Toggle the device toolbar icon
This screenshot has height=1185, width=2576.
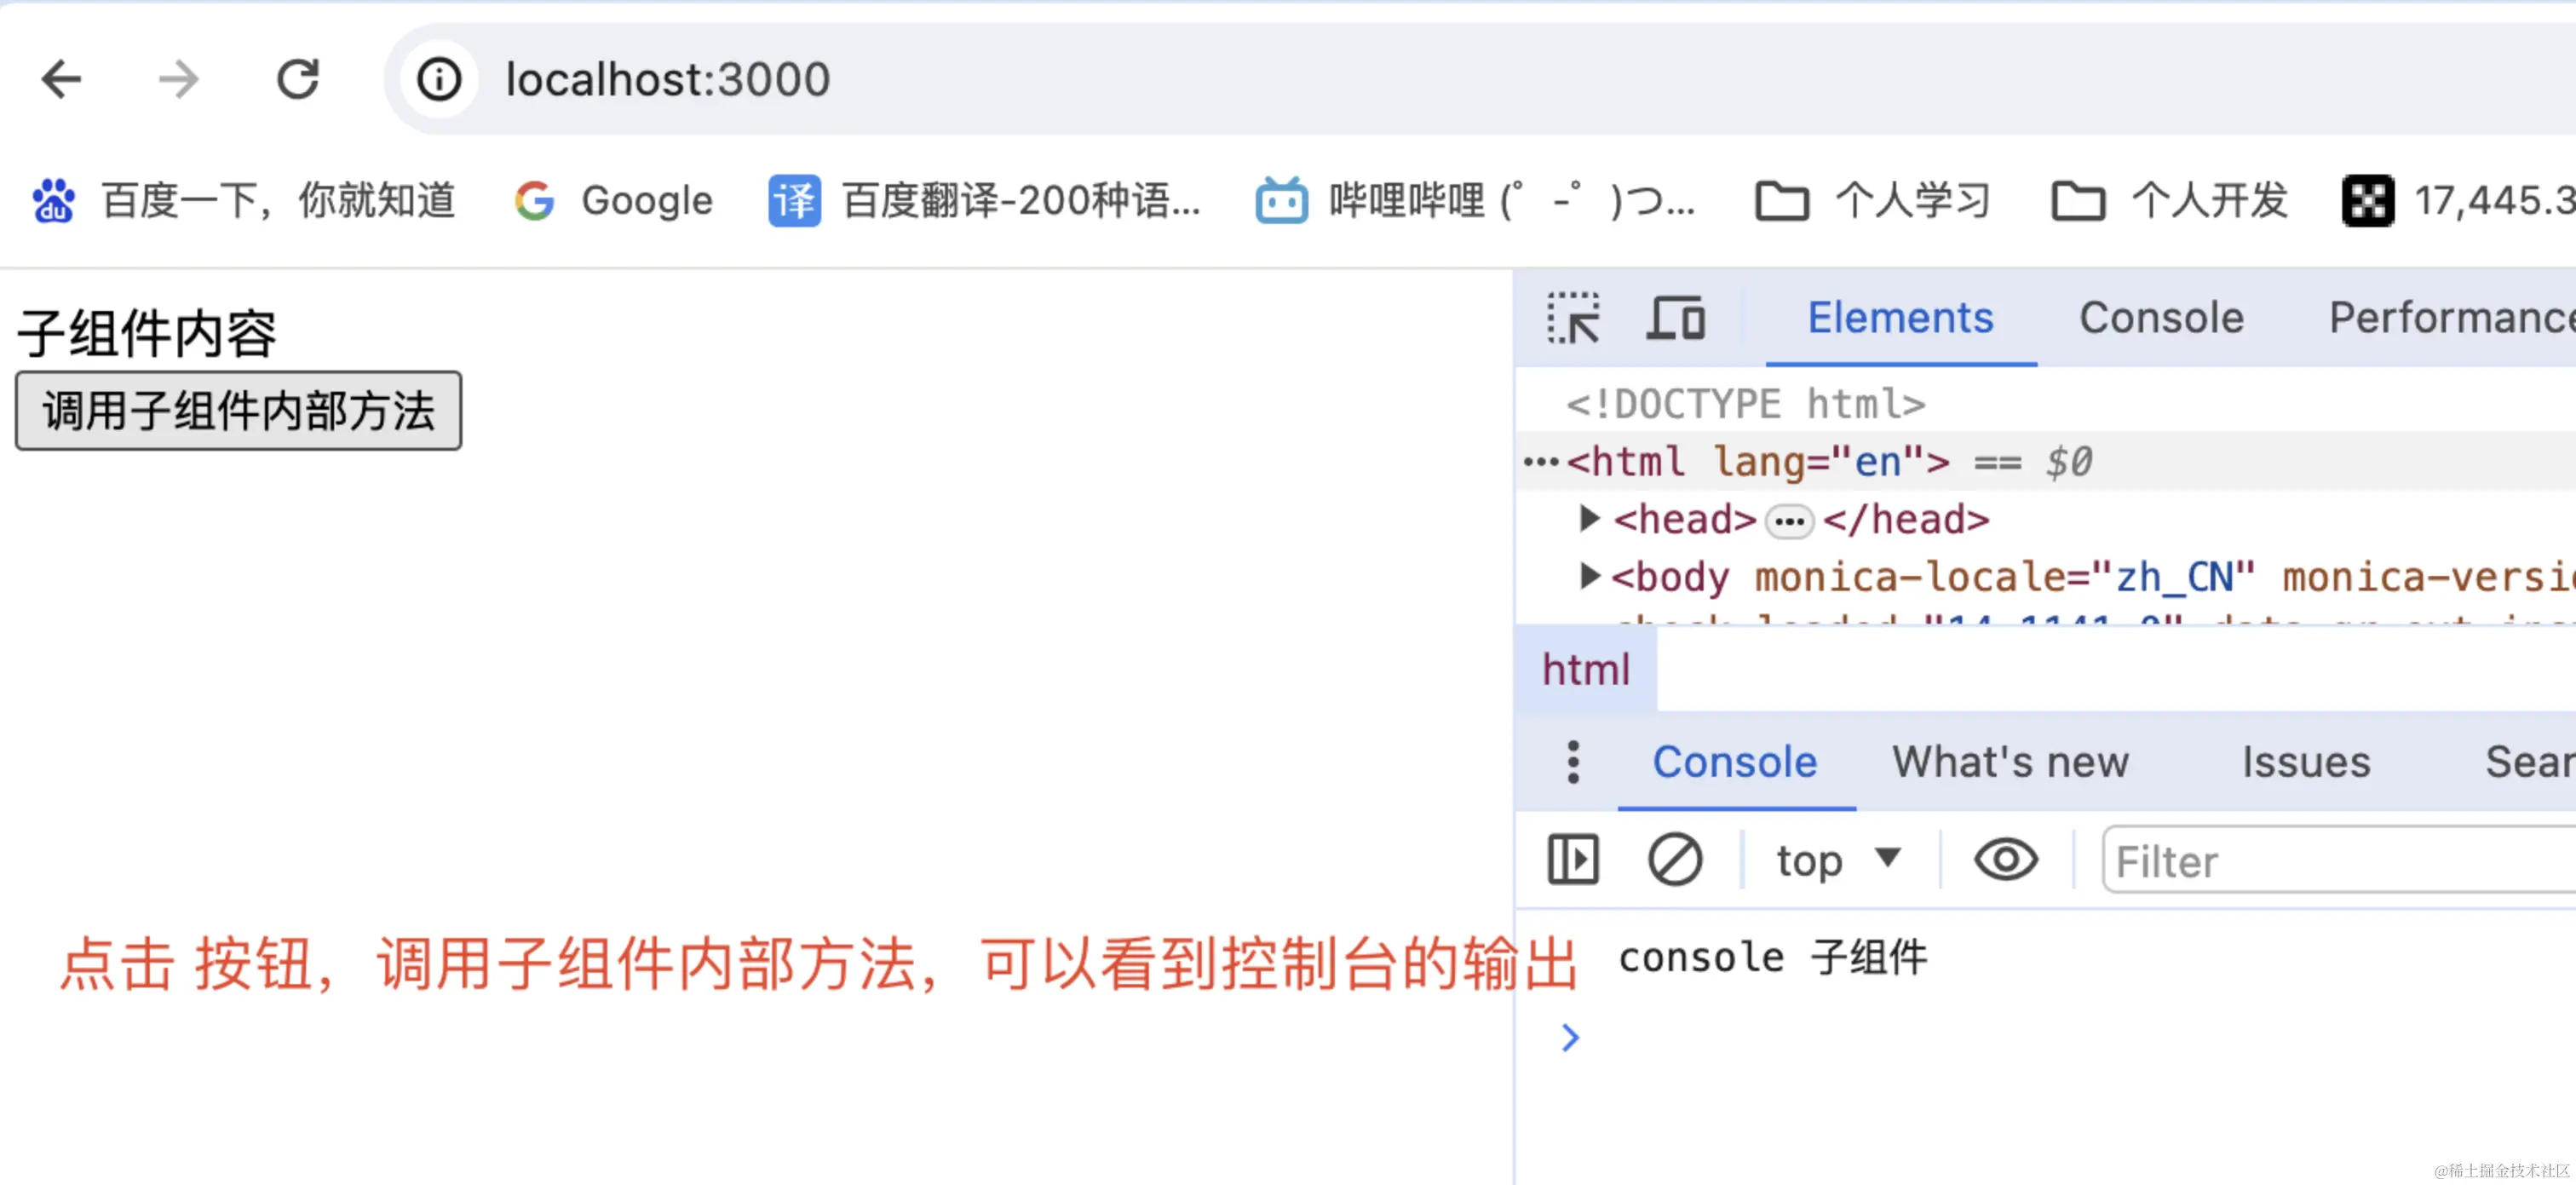[x=1675, y=318]
